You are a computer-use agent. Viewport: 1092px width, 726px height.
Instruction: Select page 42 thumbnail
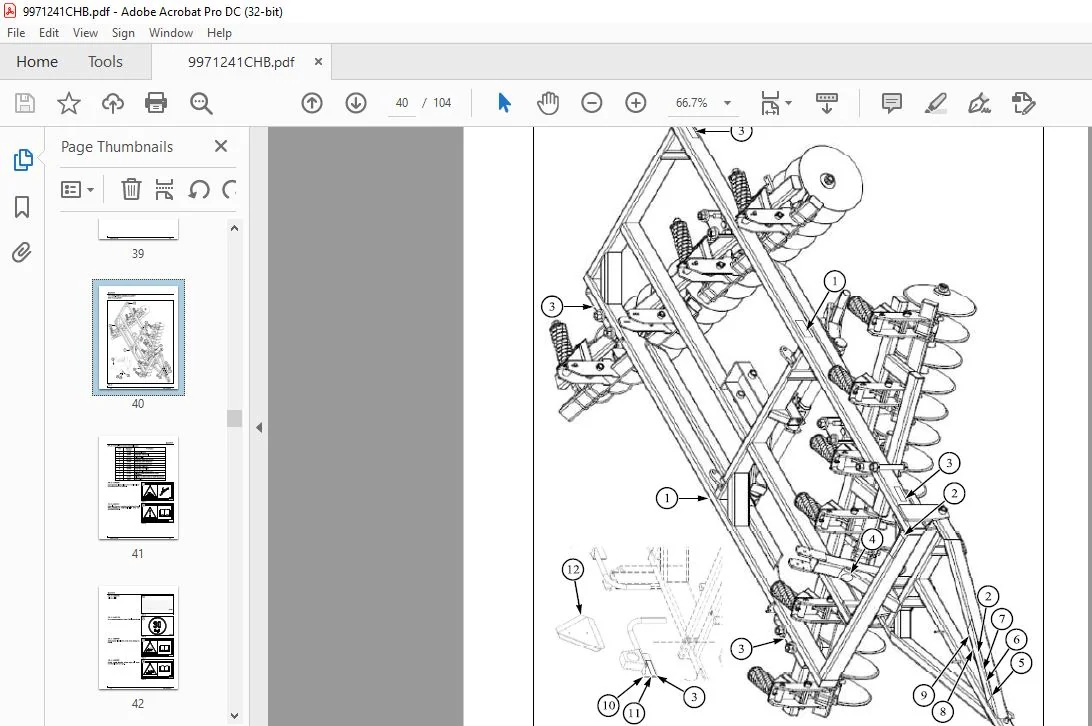139,638
